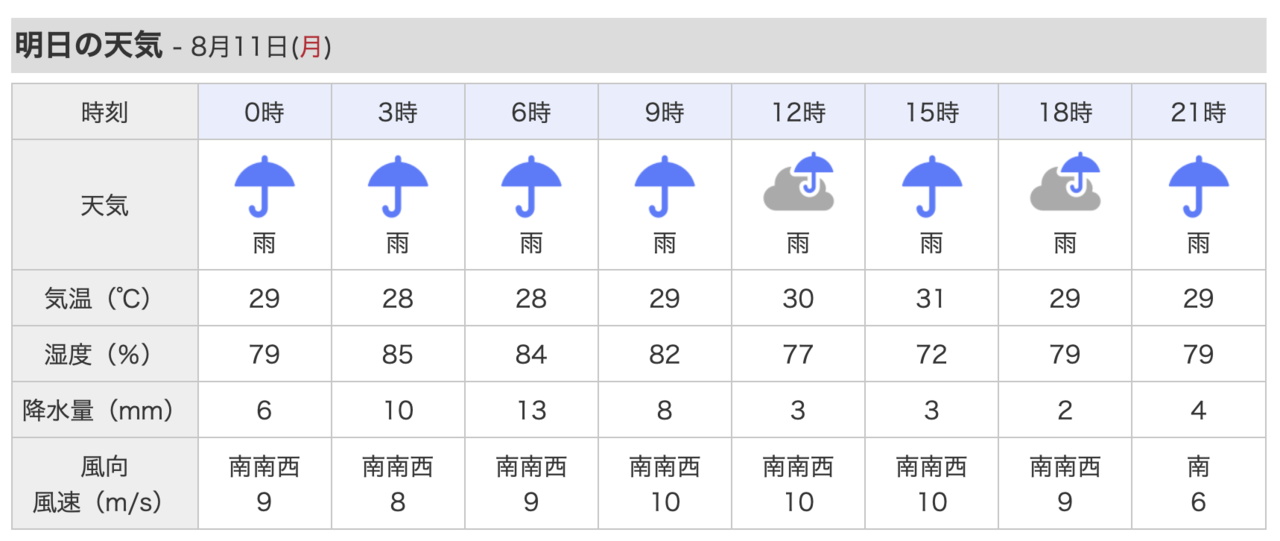The height and width of the screenshot is (541, 1280).
Task: Select the 12時 column header
Action: point(799,112)
